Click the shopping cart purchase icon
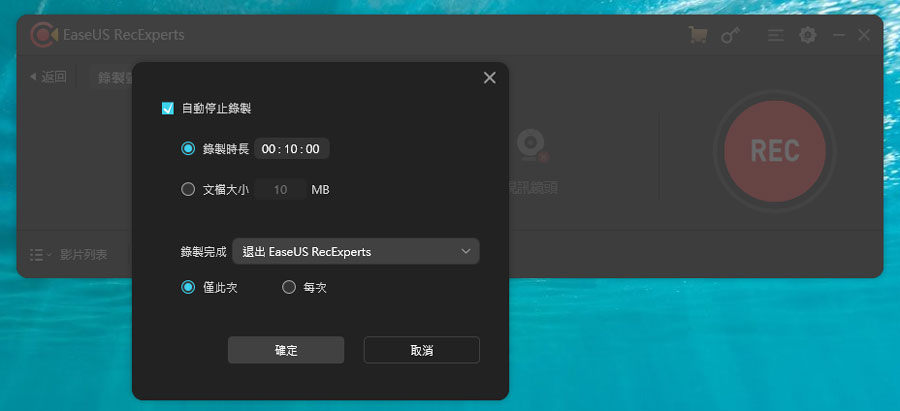The width and height of the screenshot is (900, 411). 697,35
